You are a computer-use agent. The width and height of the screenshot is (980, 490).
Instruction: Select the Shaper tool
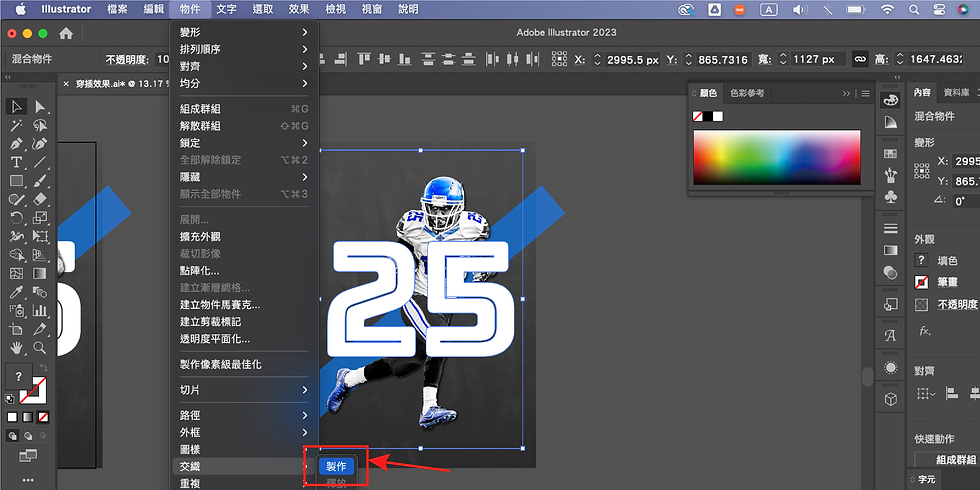click(17, 199)
